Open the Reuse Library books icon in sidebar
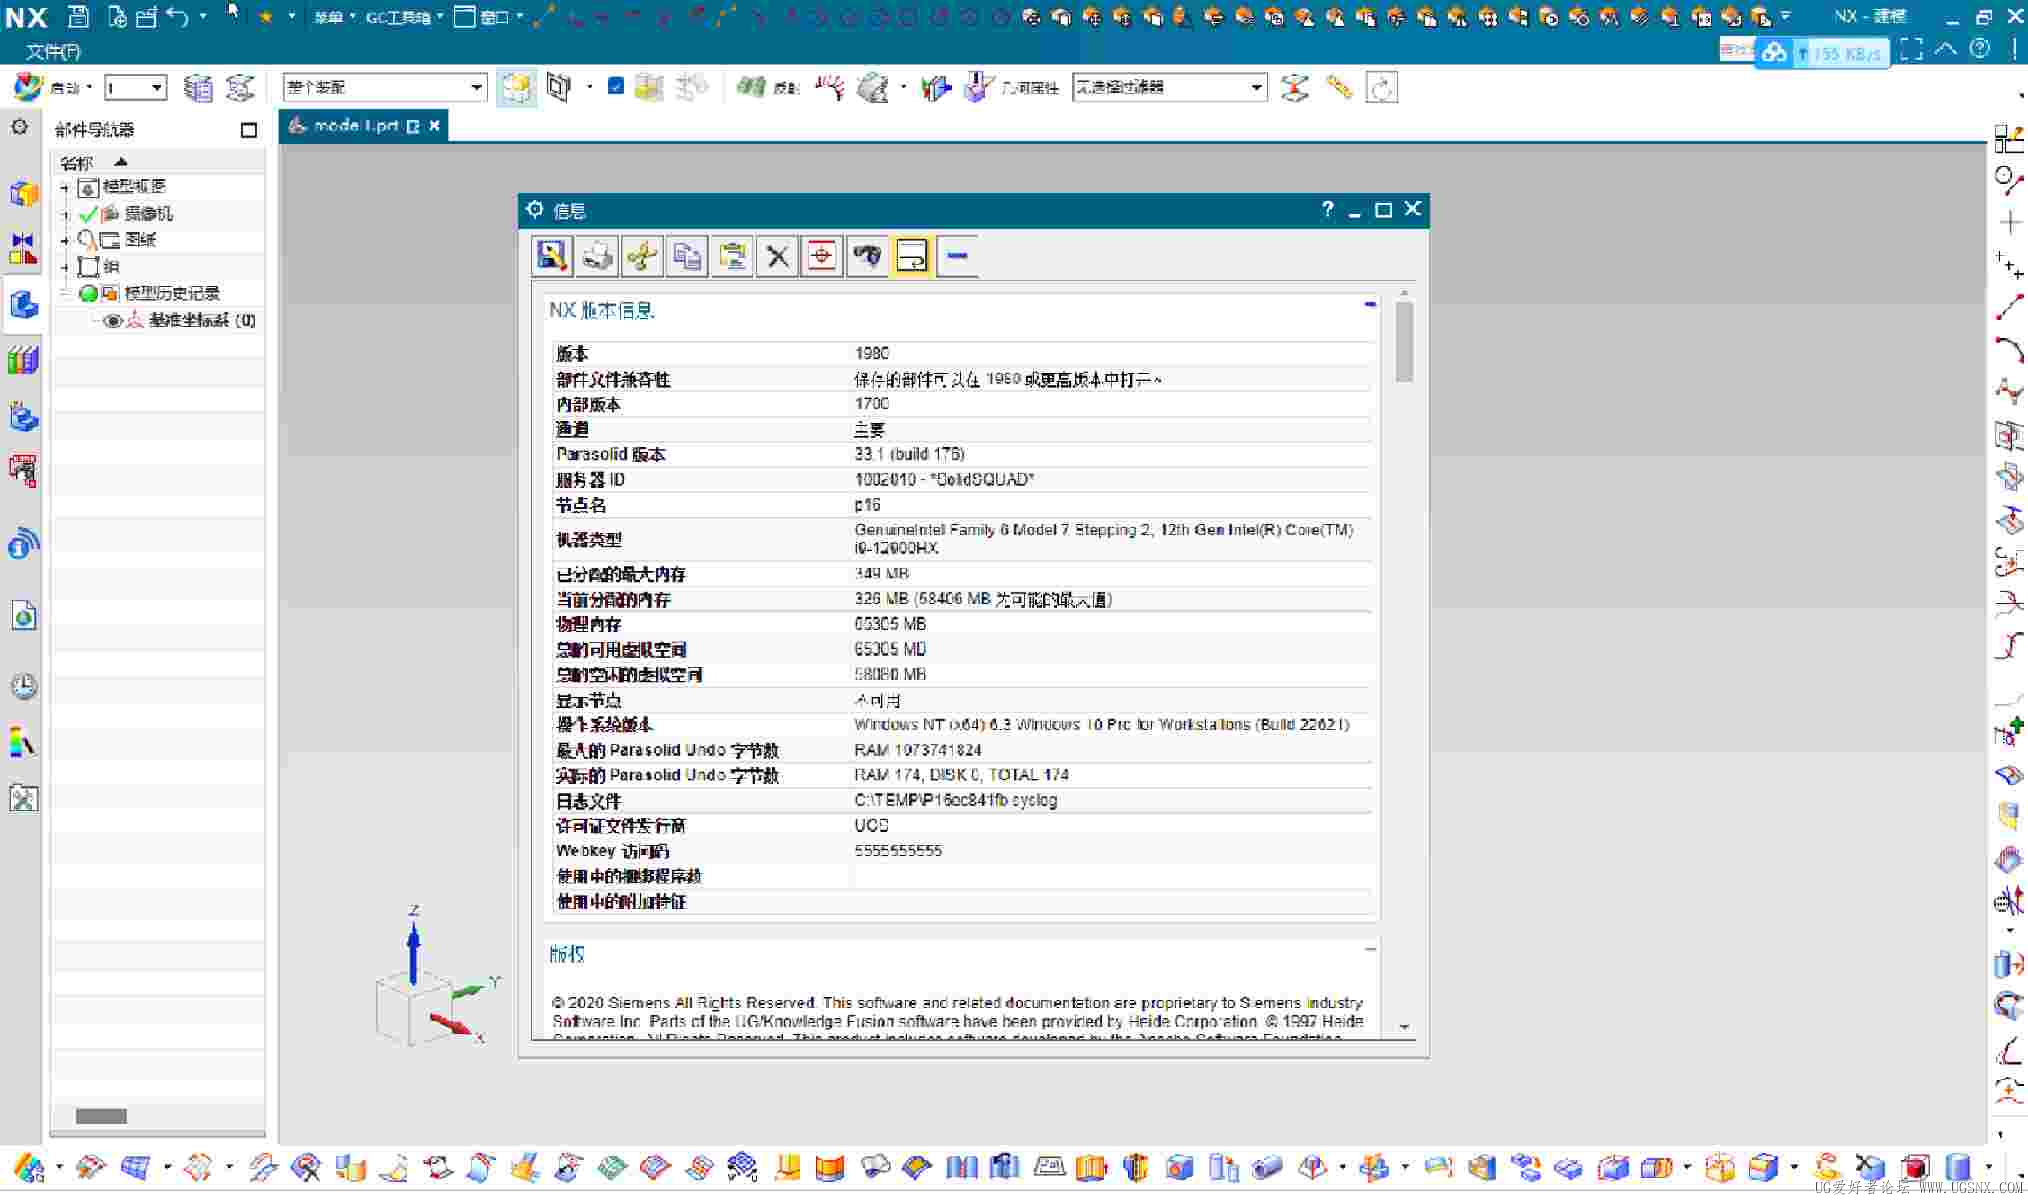The image size is (2028, 1200). pos(23,360)
